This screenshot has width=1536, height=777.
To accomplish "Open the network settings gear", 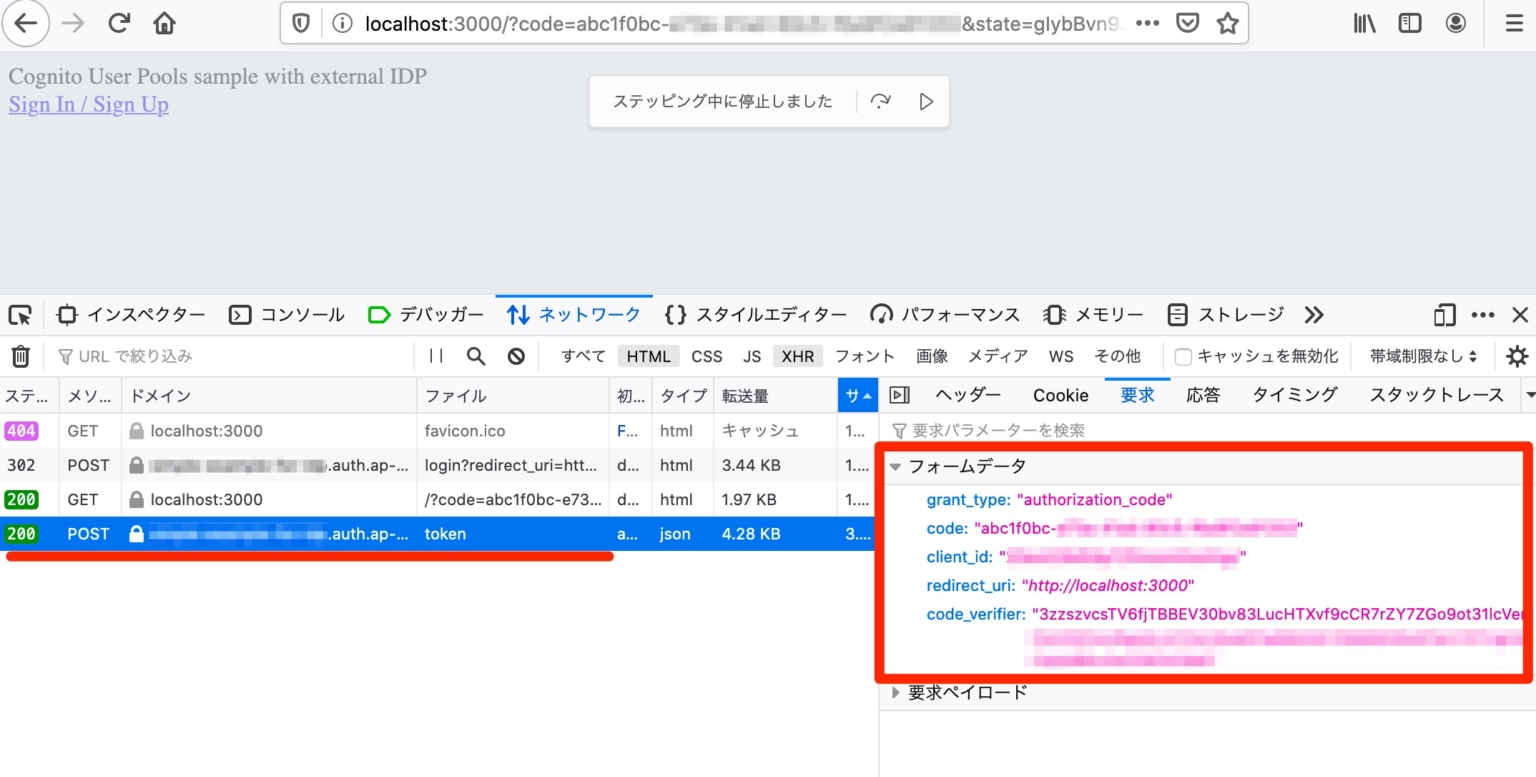I will click(1517, 355).
